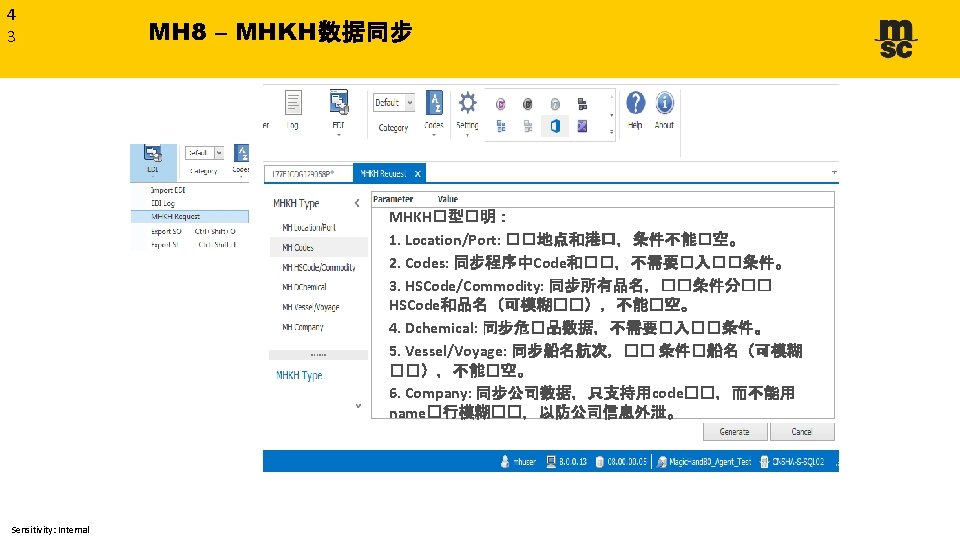Click the blue Help question mark icon
Screen dimensions: 960x540
(x=636, y=103)
